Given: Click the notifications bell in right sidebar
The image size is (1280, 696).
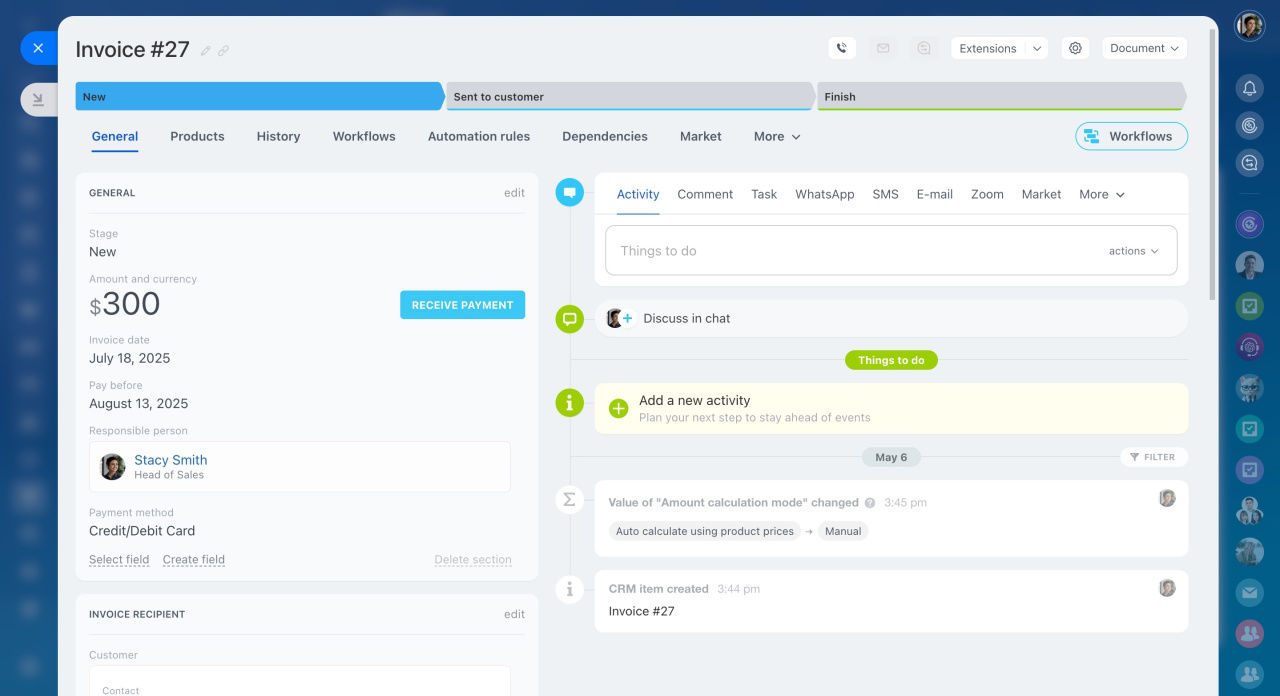Looking at the screenshot, I should (1249, 89).
